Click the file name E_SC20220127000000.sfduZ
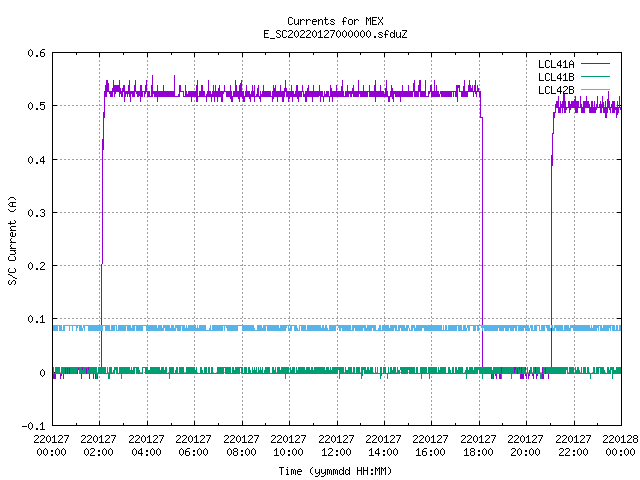This screenshot has height=480, width=640. [x=335, y=34]
